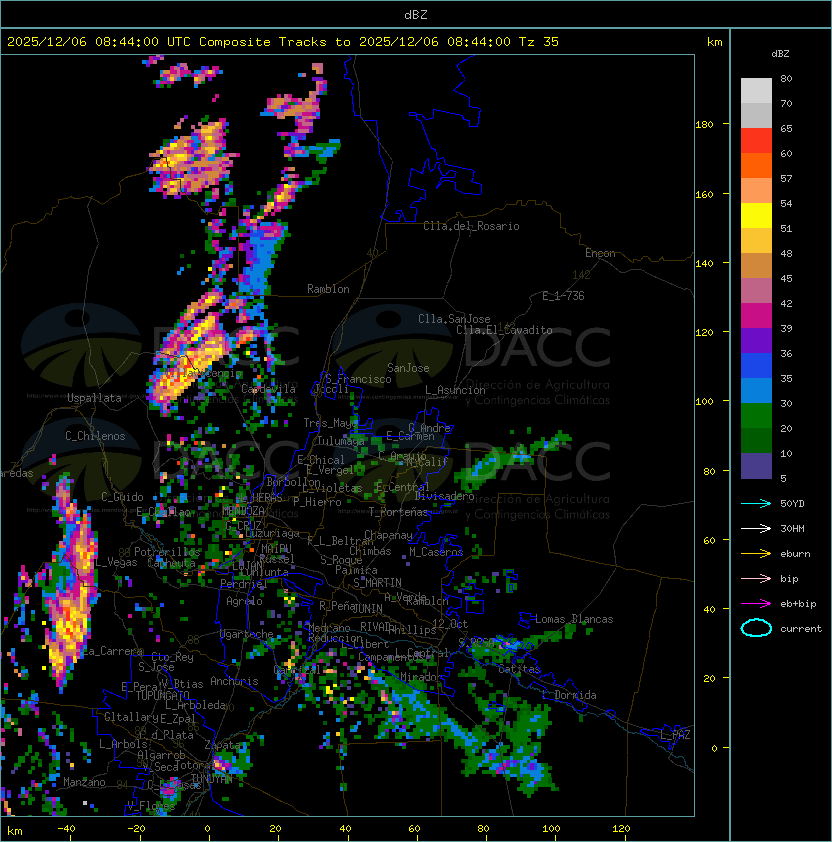Click the Ugarteche label

247,634
